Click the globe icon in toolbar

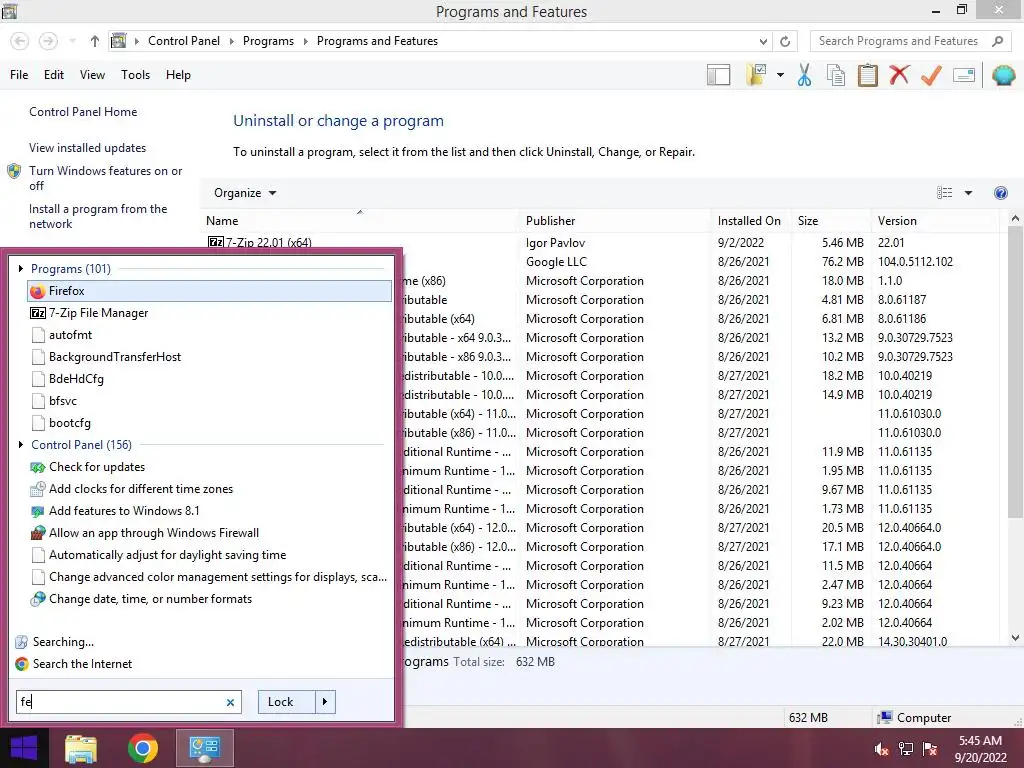click(x=1003, y=75)
